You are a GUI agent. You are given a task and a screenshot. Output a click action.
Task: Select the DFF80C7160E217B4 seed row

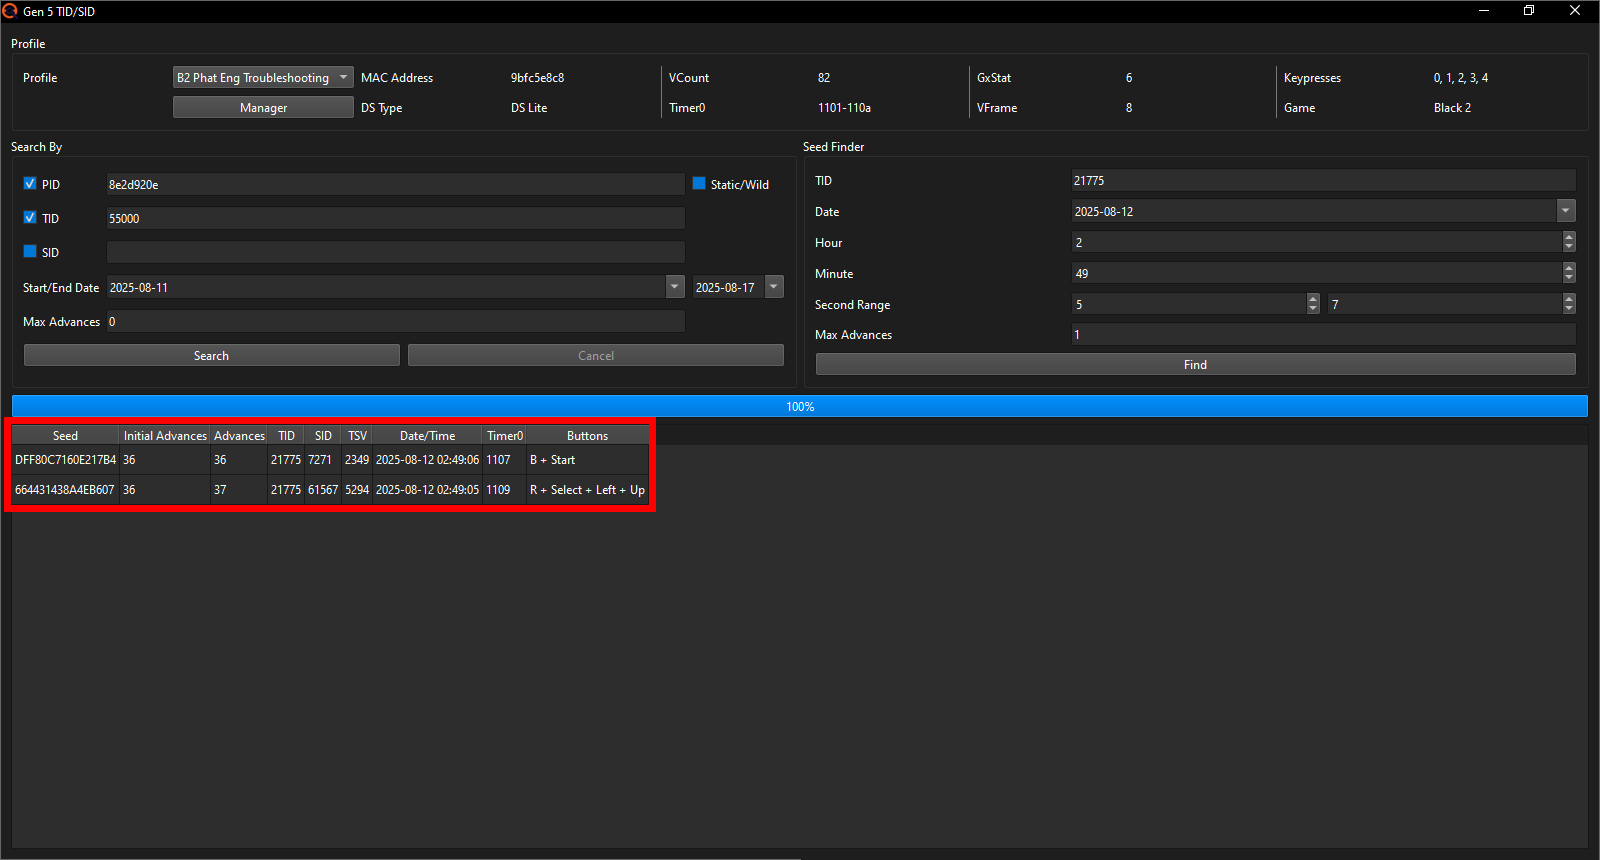tap(65, 460)
